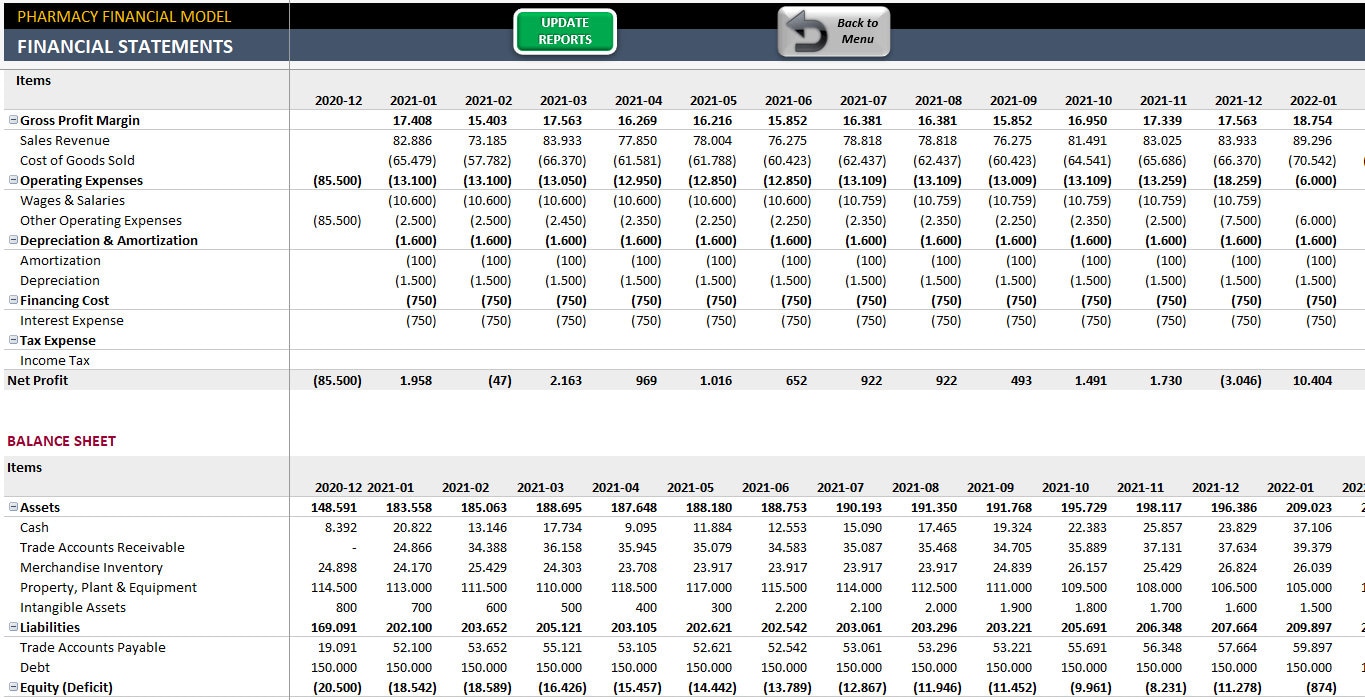
Task: Select the Income Tax row label
Action: [56, 360]
